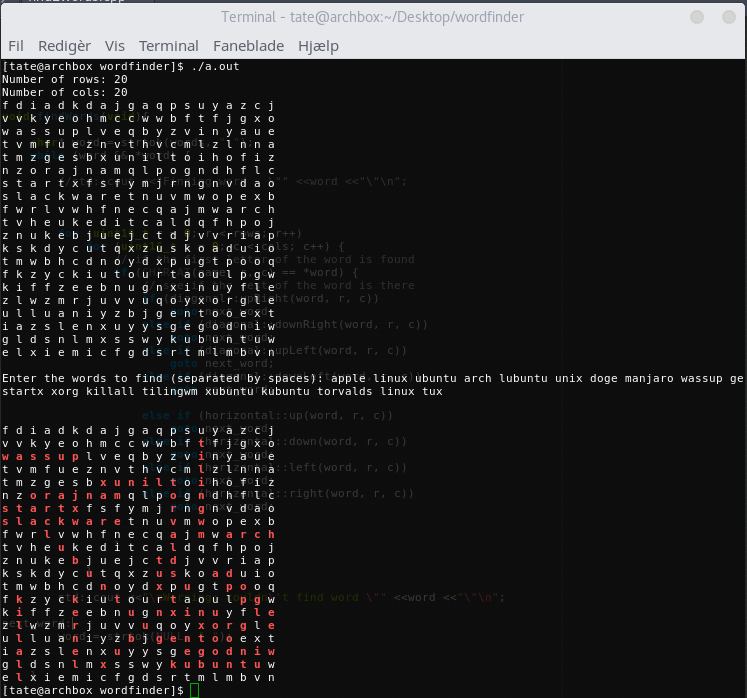
Task: Open the Terminal menu
Action: [169, 46]
